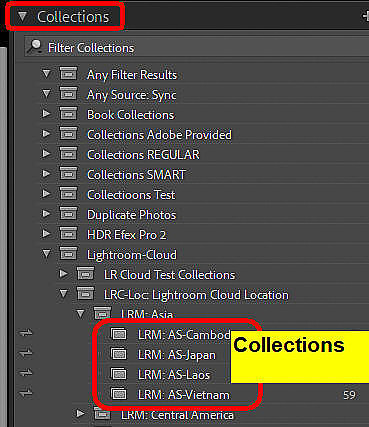Viewport: 369px width, 427px height.
Task: Open the LRM: AS-Vietnam collection
Action: coord(184,395)
